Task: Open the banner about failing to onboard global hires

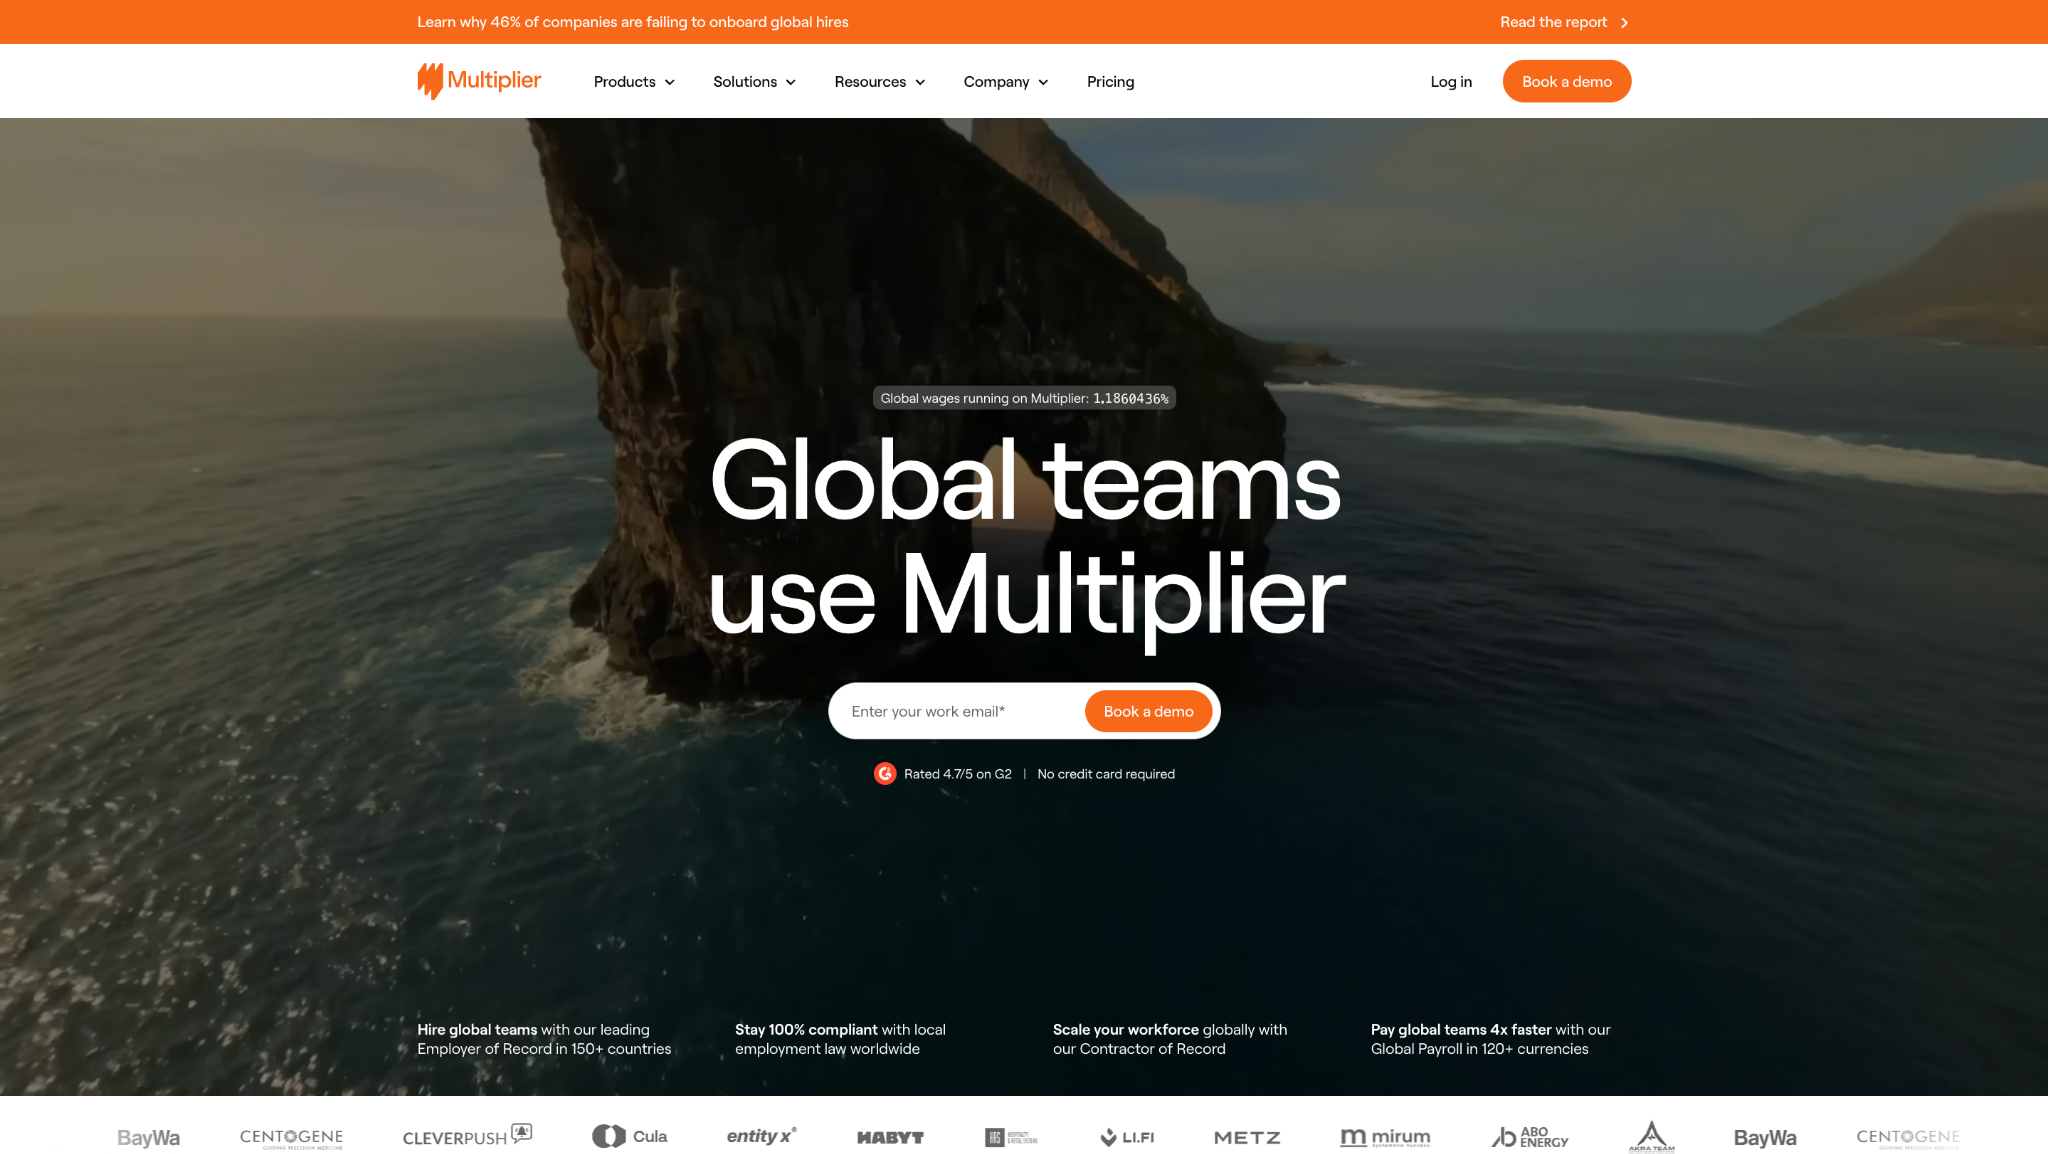Action: pos(632,22)
